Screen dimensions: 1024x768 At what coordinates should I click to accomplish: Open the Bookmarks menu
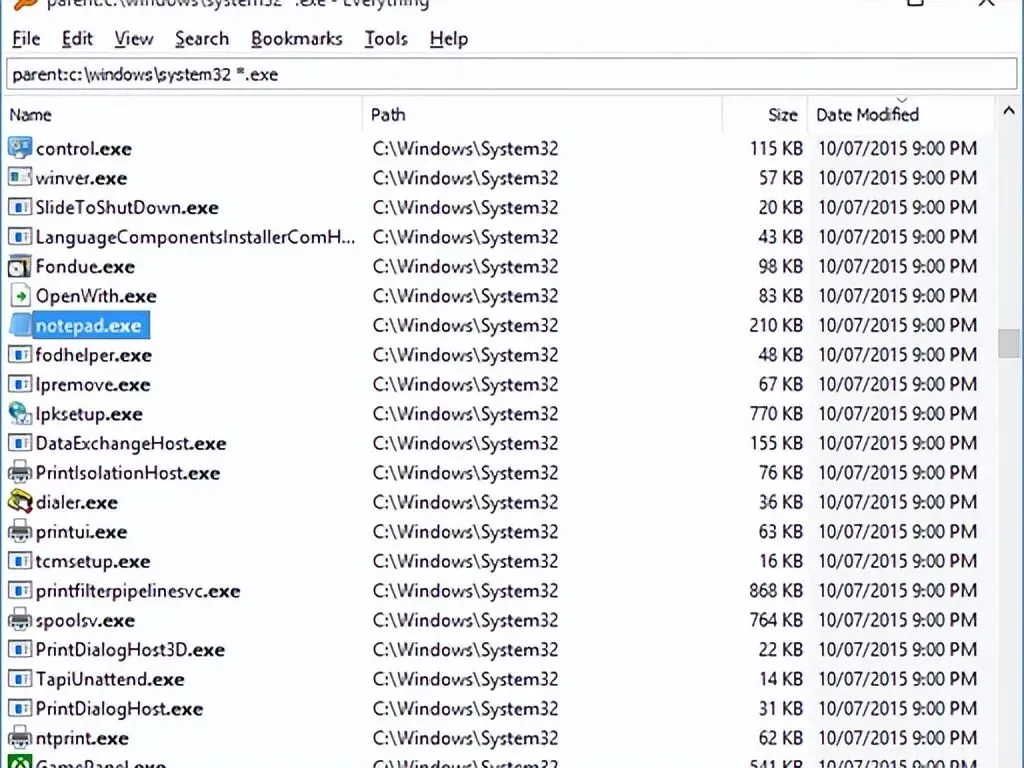click(x=296, y=39)
